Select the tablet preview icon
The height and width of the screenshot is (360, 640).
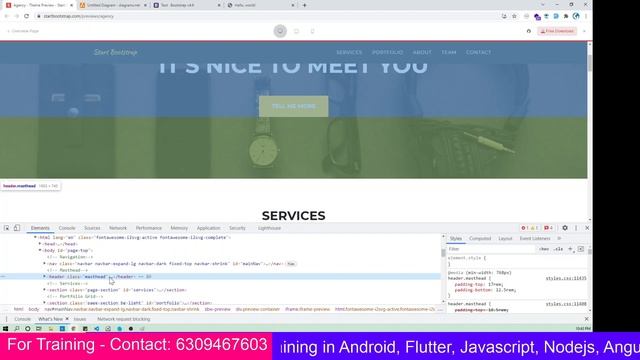pos(296,31)
